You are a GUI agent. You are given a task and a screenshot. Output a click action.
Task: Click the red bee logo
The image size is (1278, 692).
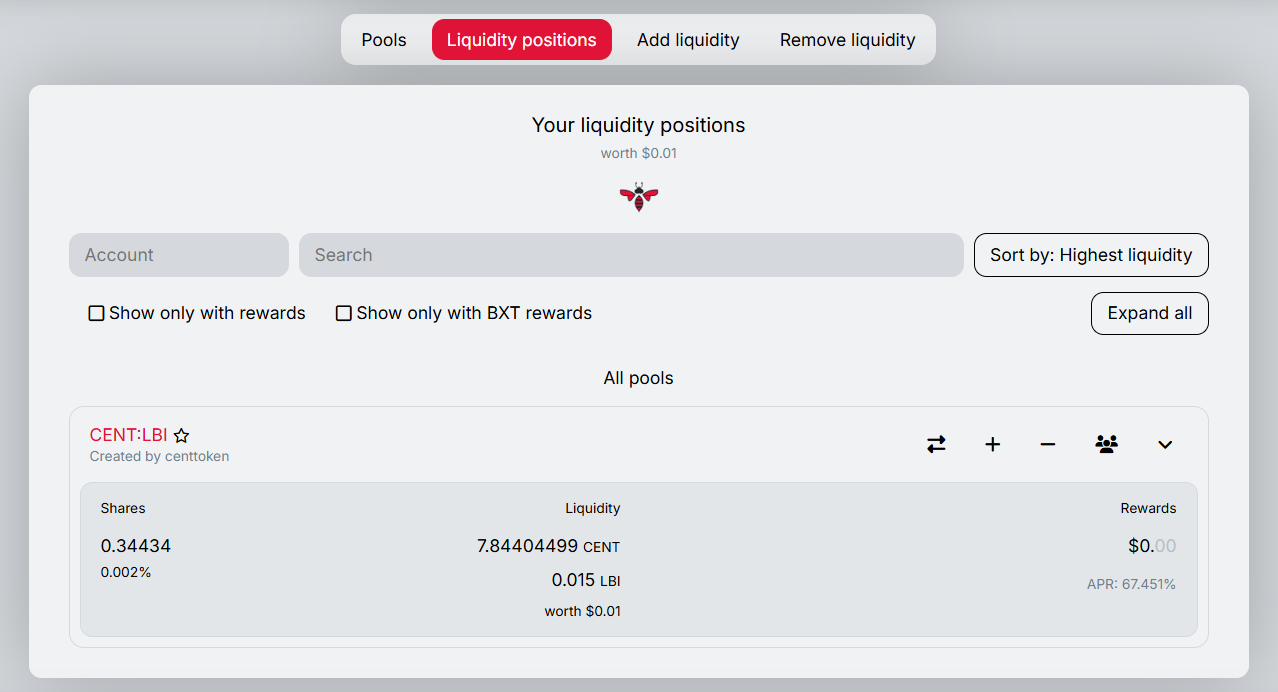coord(638,196)
